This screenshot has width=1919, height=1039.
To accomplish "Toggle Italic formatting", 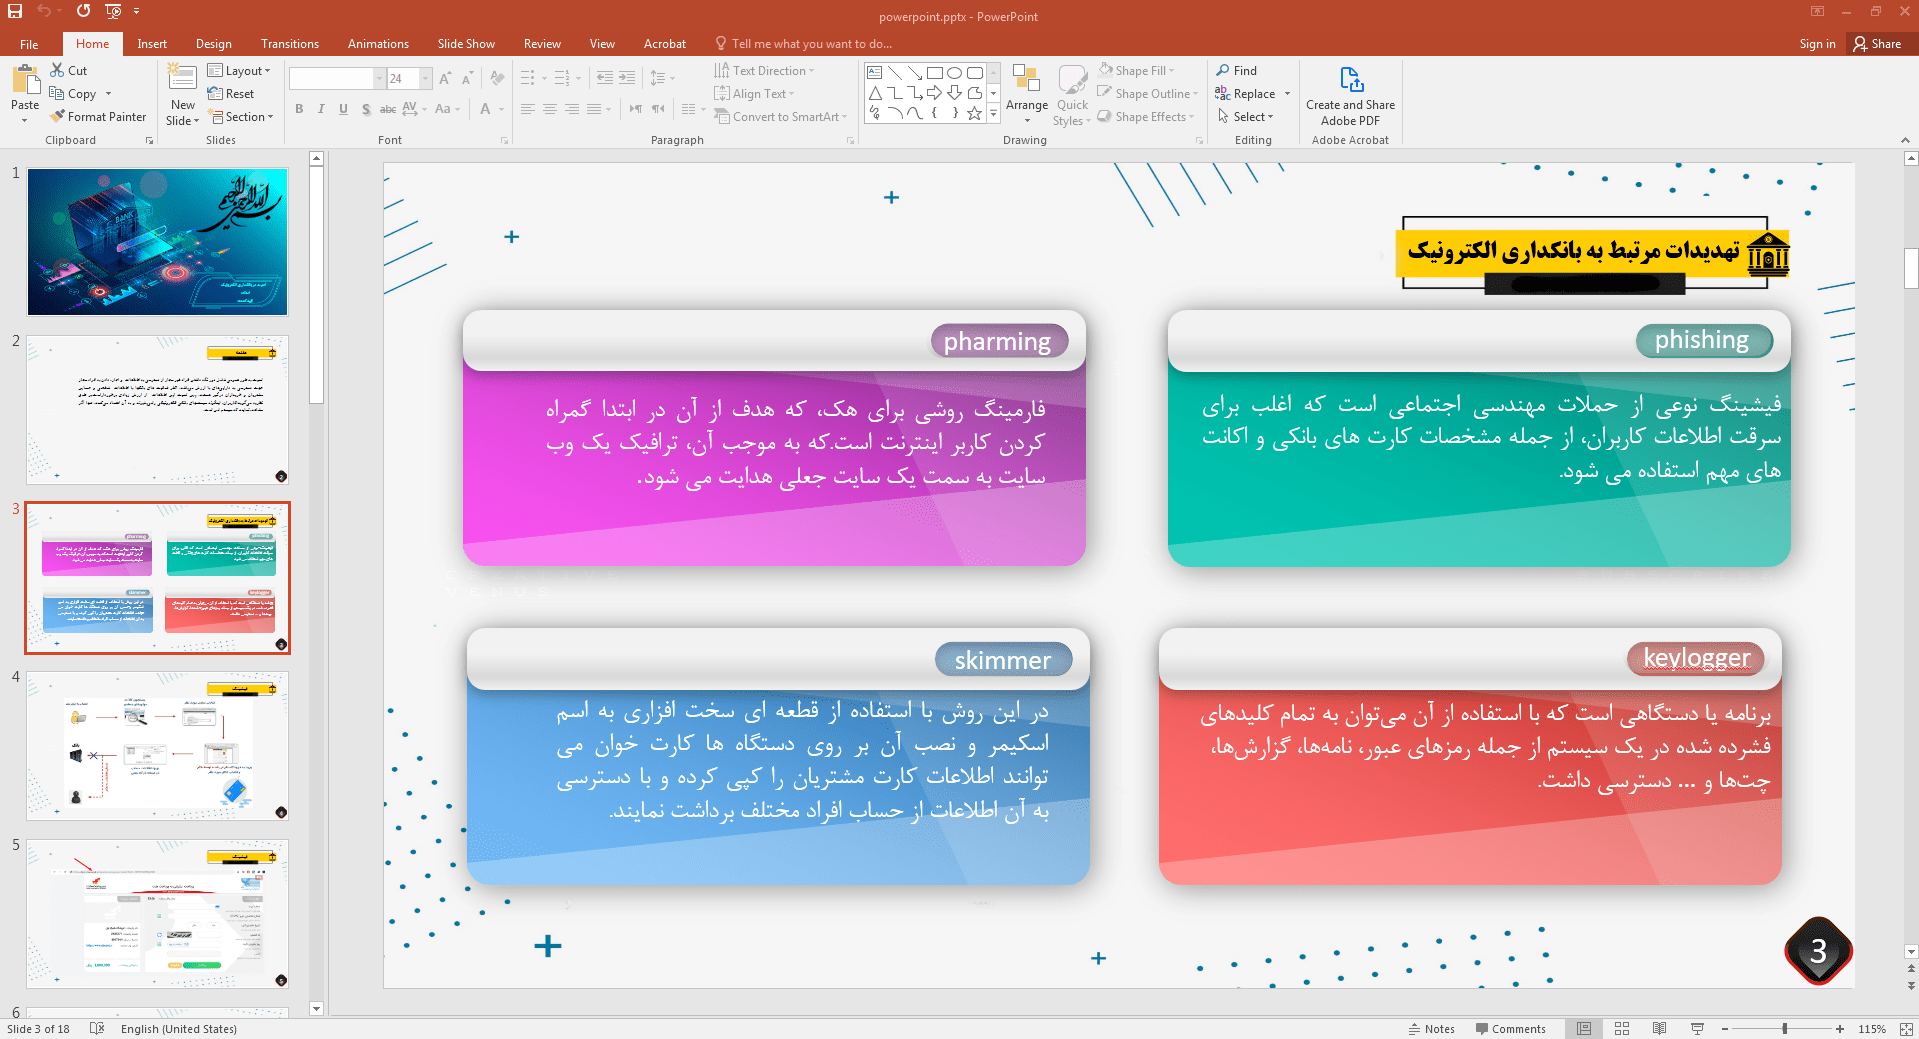I will coord(321,109).
